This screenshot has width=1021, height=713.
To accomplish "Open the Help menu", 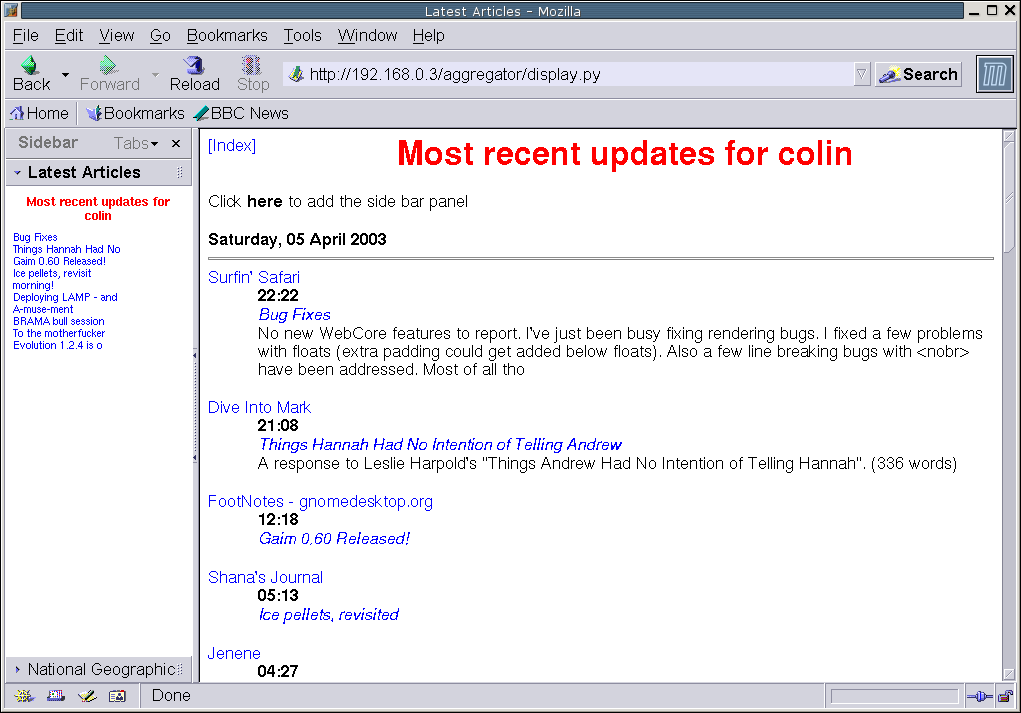I will pyautogui.click(x=428, y=35).
